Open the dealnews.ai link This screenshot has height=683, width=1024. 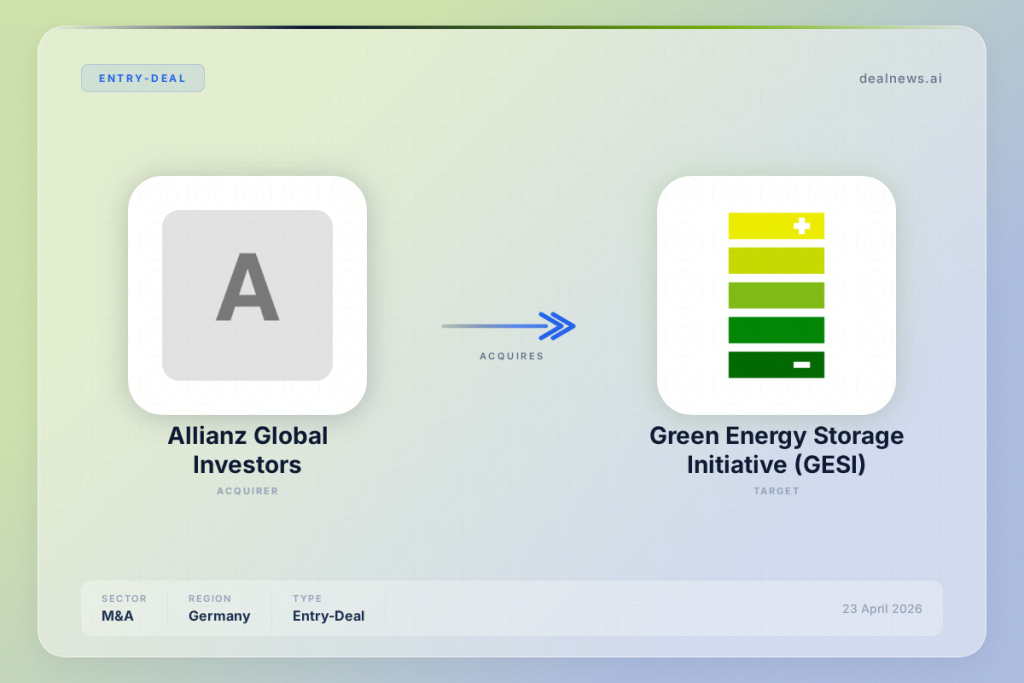(900, 78)
